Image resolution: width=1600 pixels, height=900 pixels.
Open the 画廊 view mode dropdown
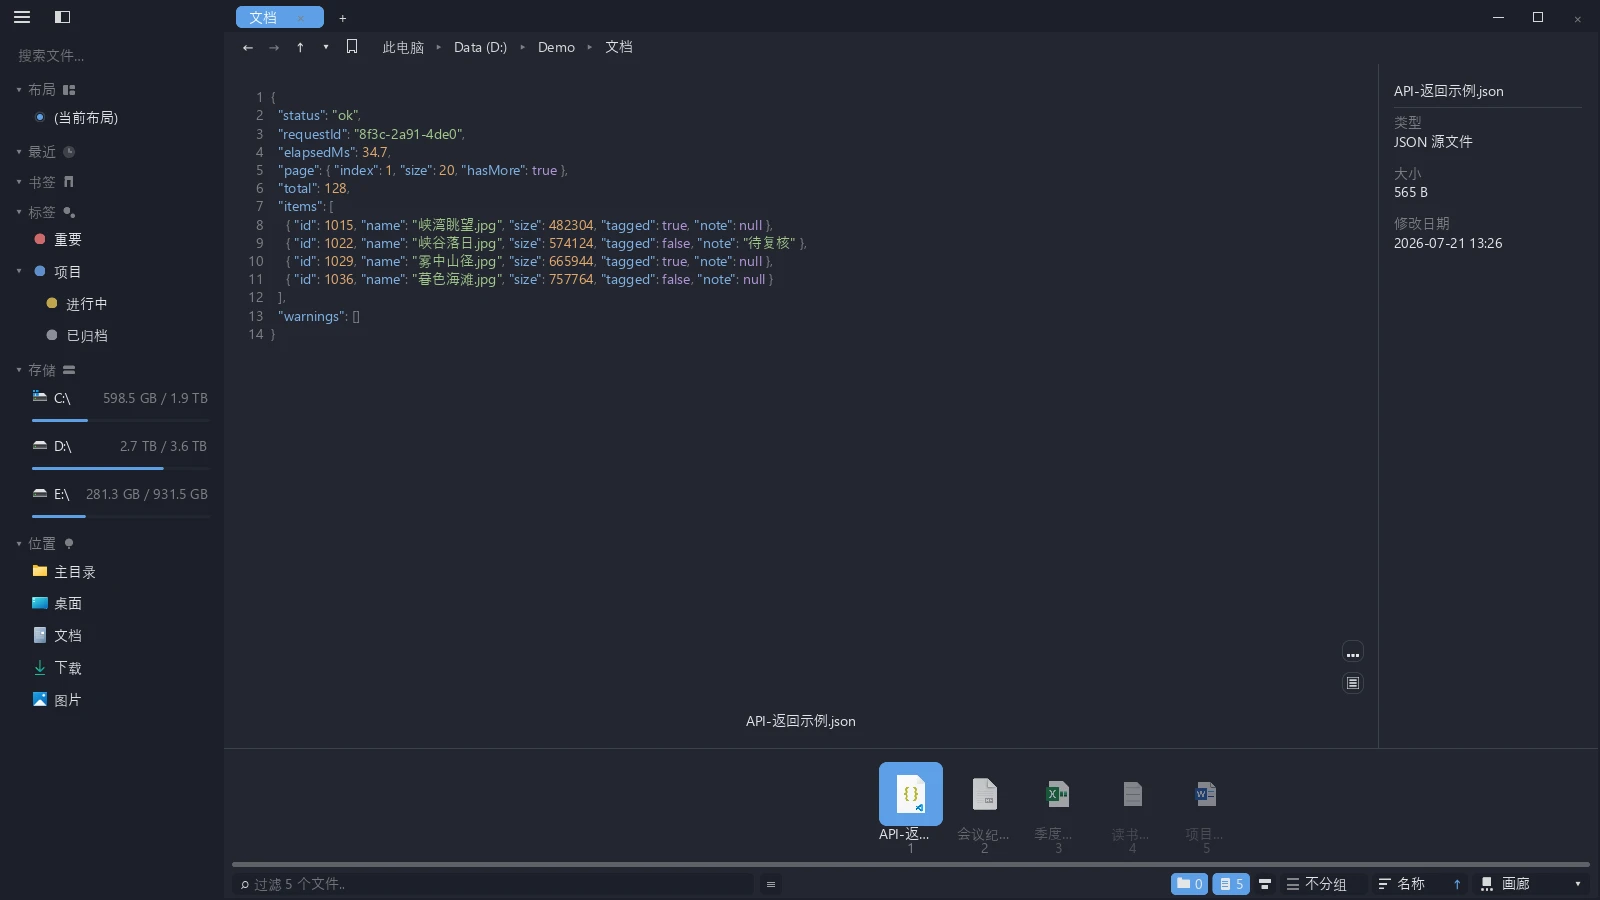pos(1530,884)
